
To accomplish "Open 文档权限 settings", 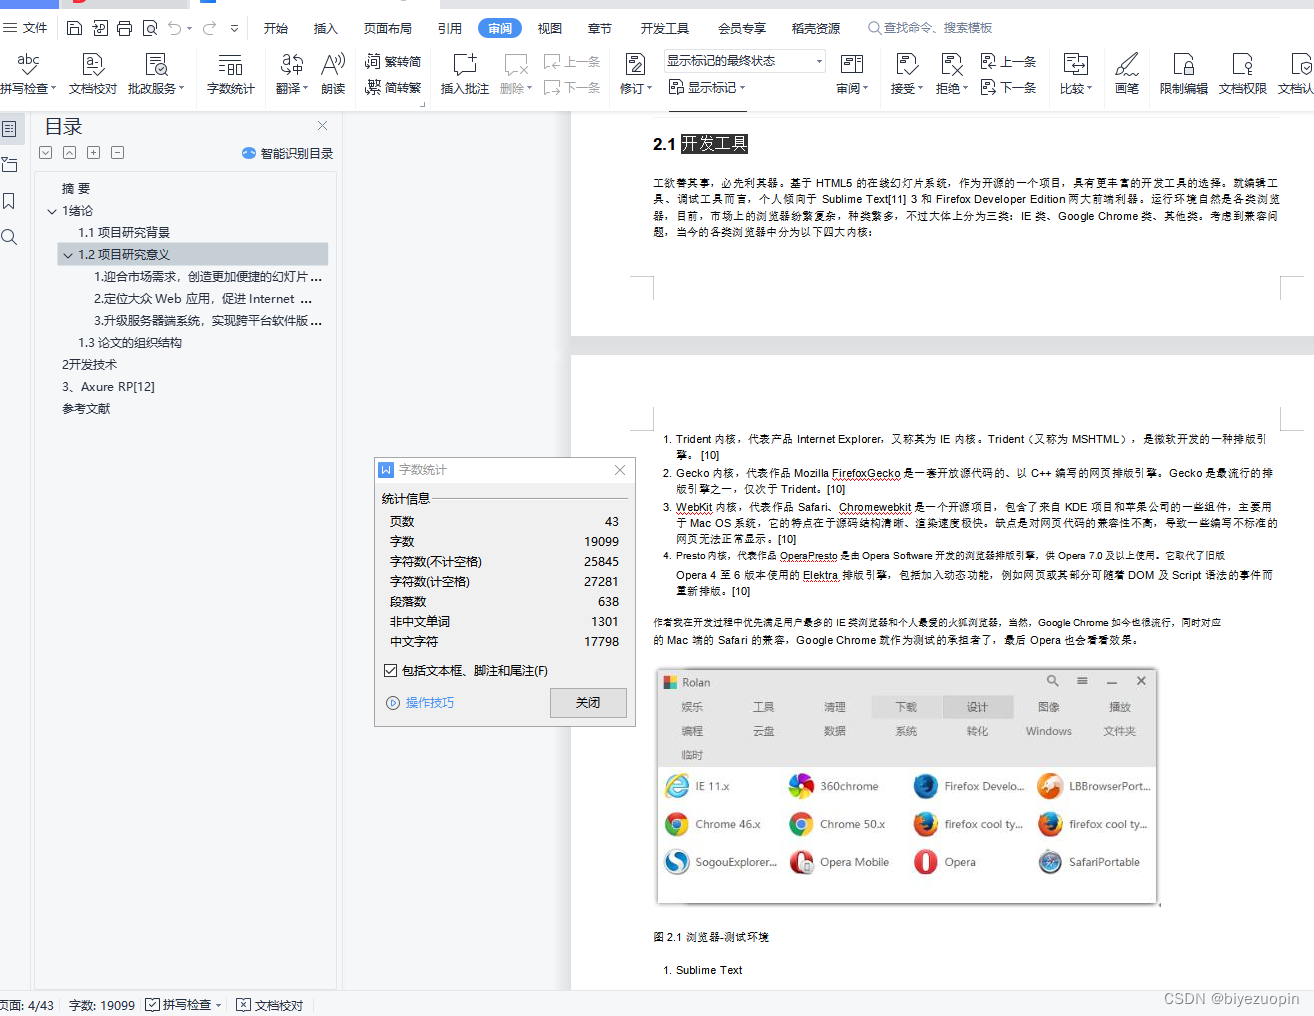I will click(1243, 75).
